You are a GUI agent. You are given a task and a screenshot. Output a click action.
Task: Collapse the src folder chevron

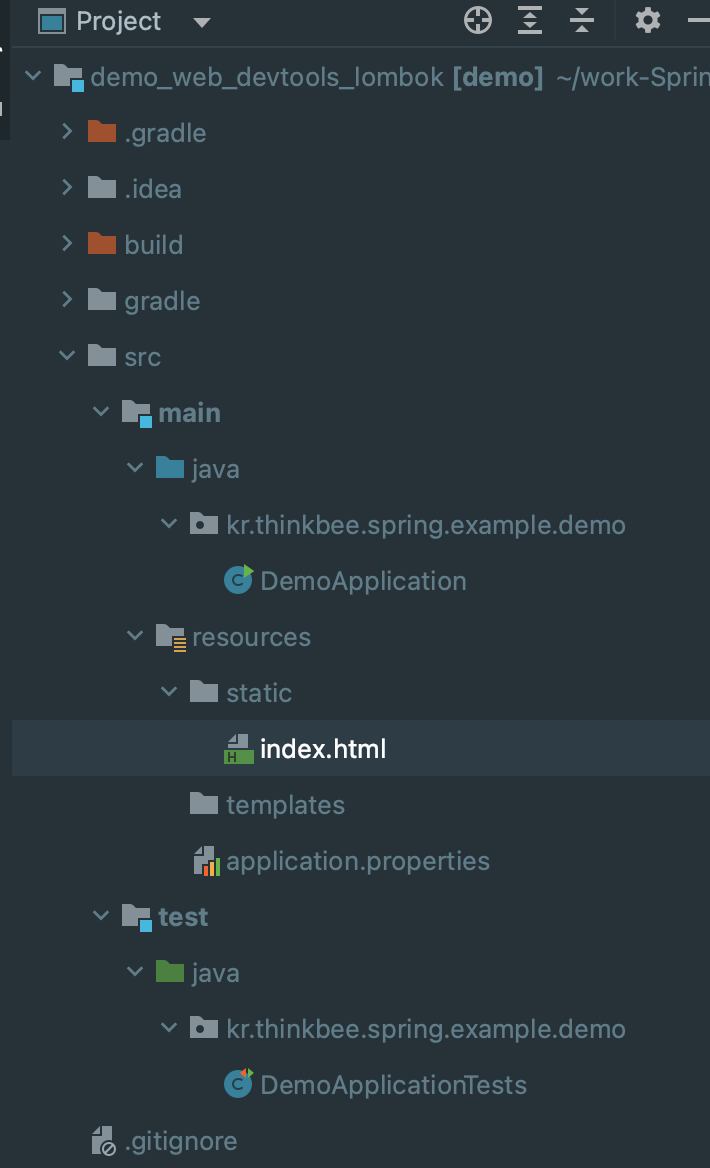pyautogui.click(x=67, y=356)
